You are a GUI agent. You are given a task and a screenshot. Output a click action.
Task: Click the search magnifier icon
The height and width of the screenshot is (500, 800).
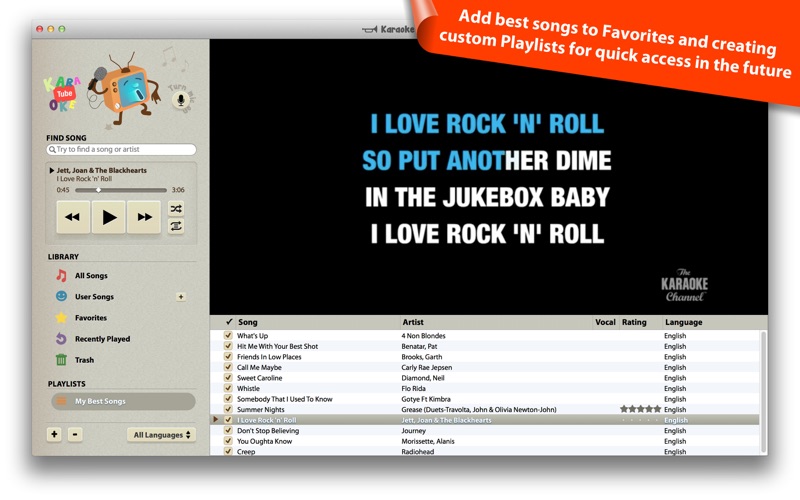click(52, 149)
